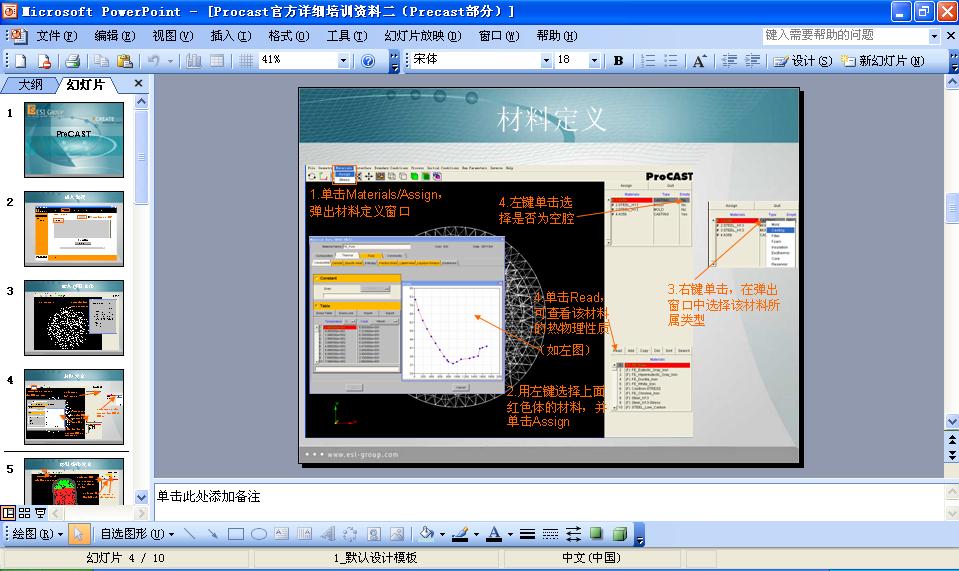The height and width of the screenshot is (571, 959).
Task: Select slide 3 thumbnail
Action: 74,318
